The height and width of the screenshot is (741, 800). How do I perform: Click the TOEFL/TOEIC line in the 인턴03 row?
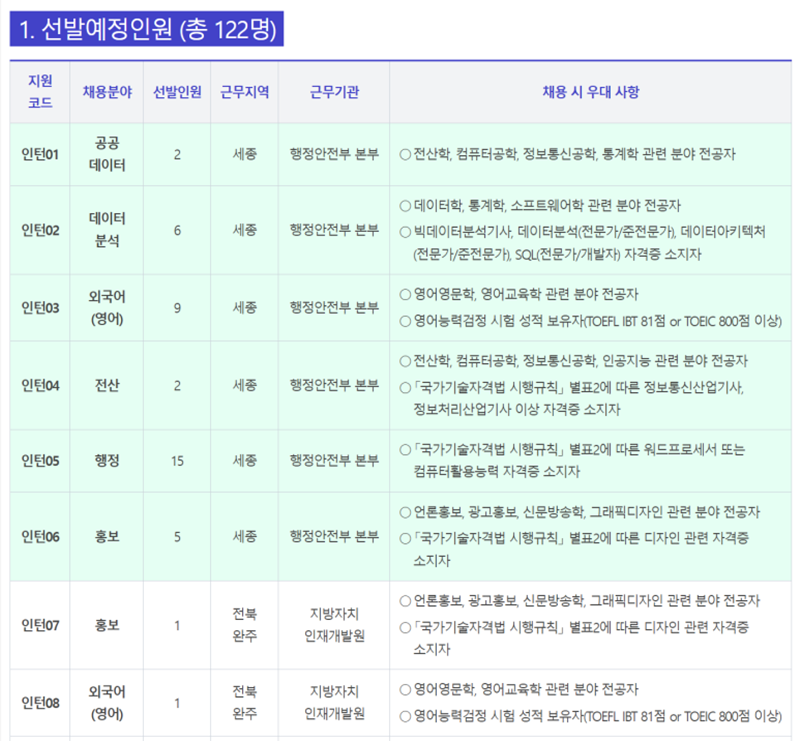click(591, 321)
